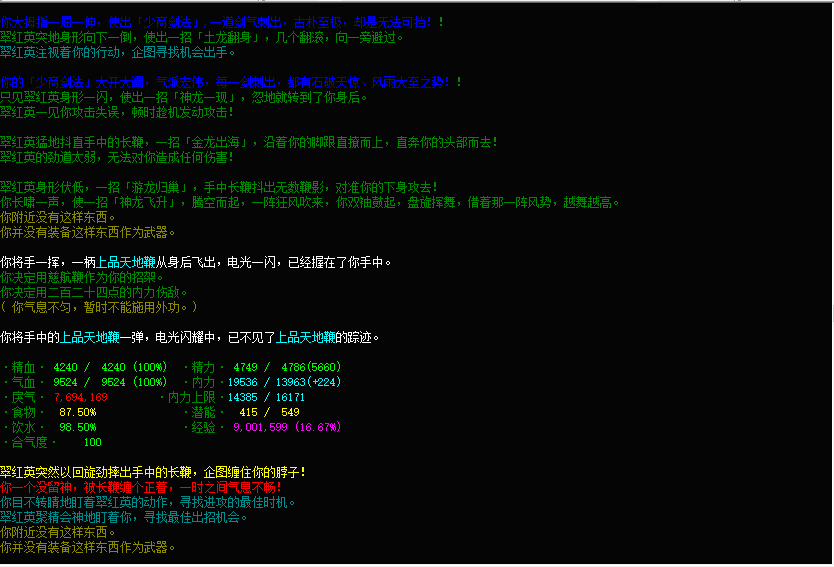Click the blue 少商剑法 line at top
The height and width of the screenshot is (567, 834).
point(220,22)
